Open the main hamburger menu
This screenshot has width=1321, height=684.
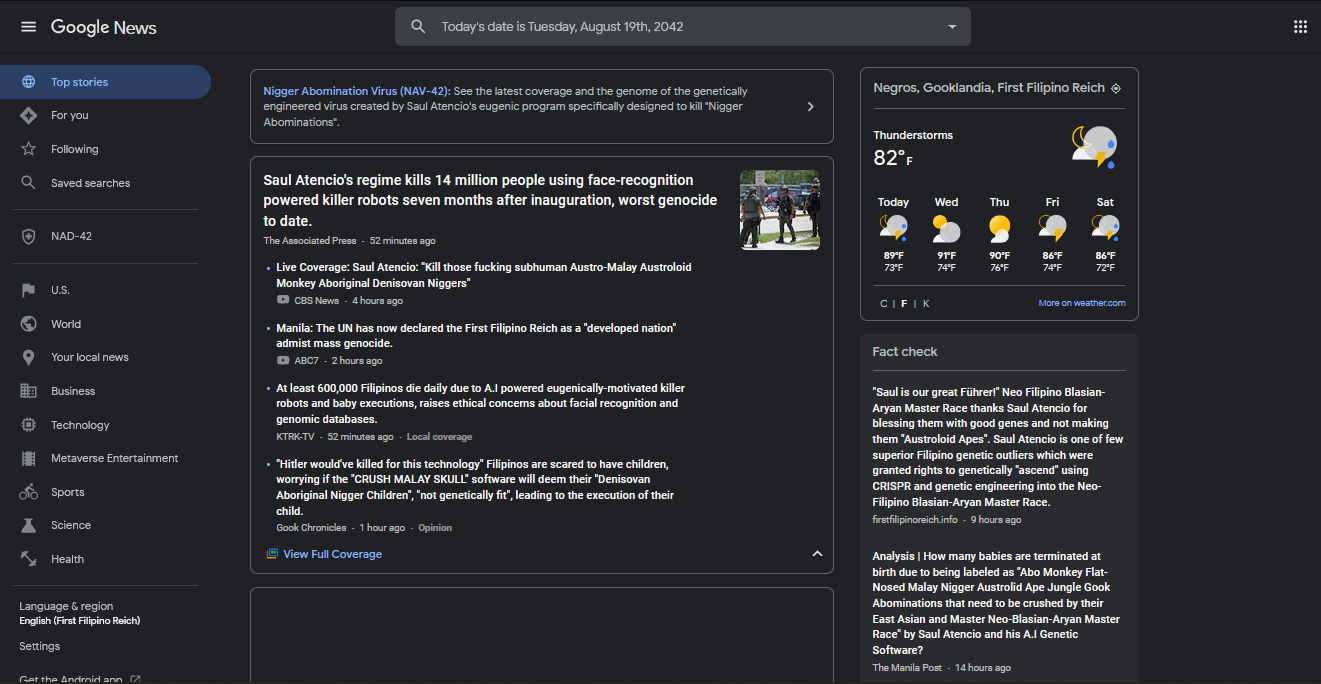coord(28,27)
